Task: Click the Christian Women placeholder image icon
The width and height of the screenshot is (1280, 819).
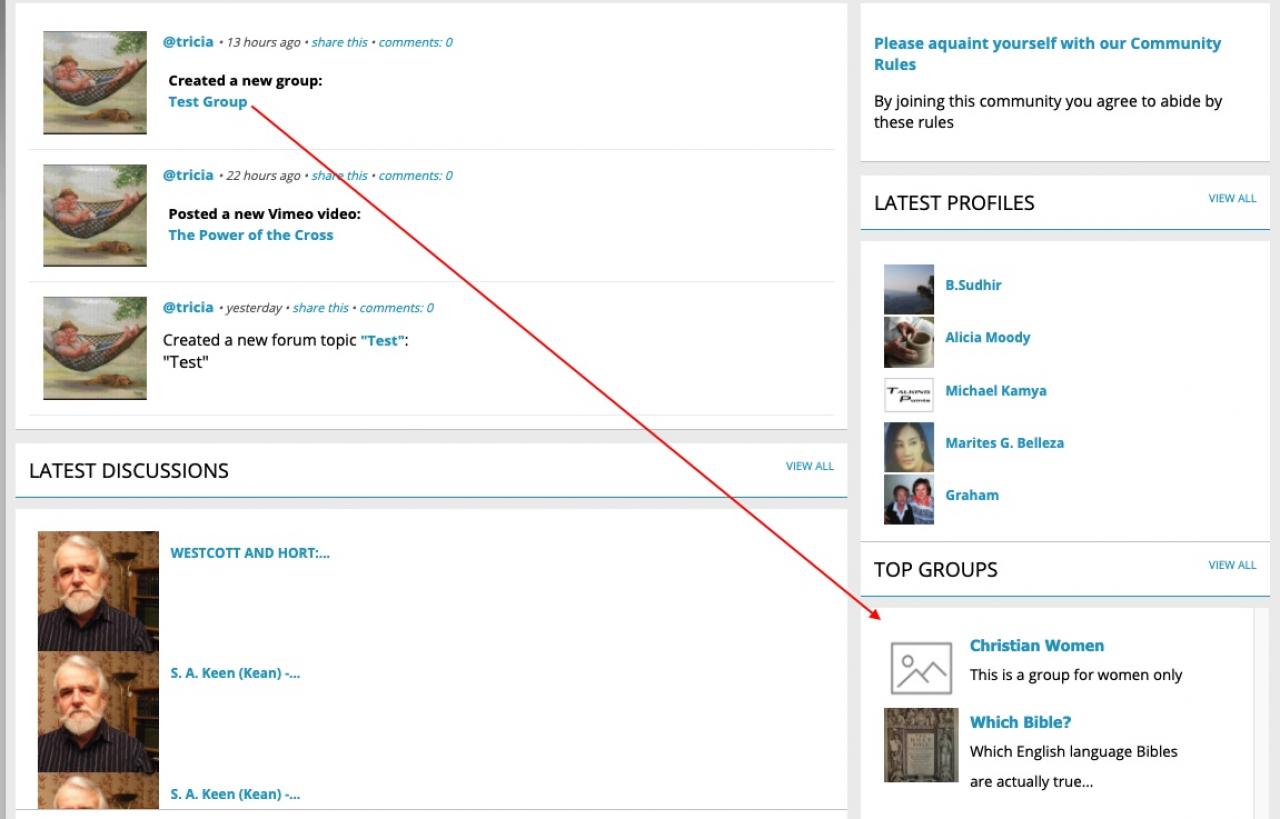Action: pyautogui.click(x=921, y=668)
